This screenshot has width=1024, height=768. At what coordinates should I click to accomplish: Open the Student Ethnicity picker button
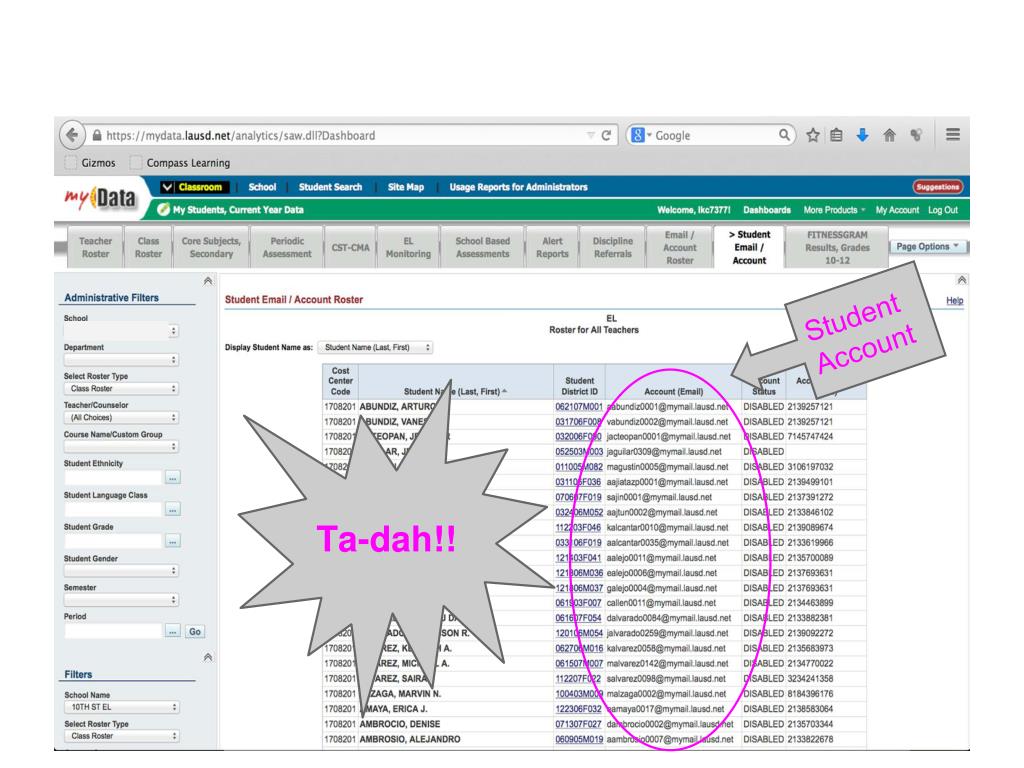coord(172,478)
